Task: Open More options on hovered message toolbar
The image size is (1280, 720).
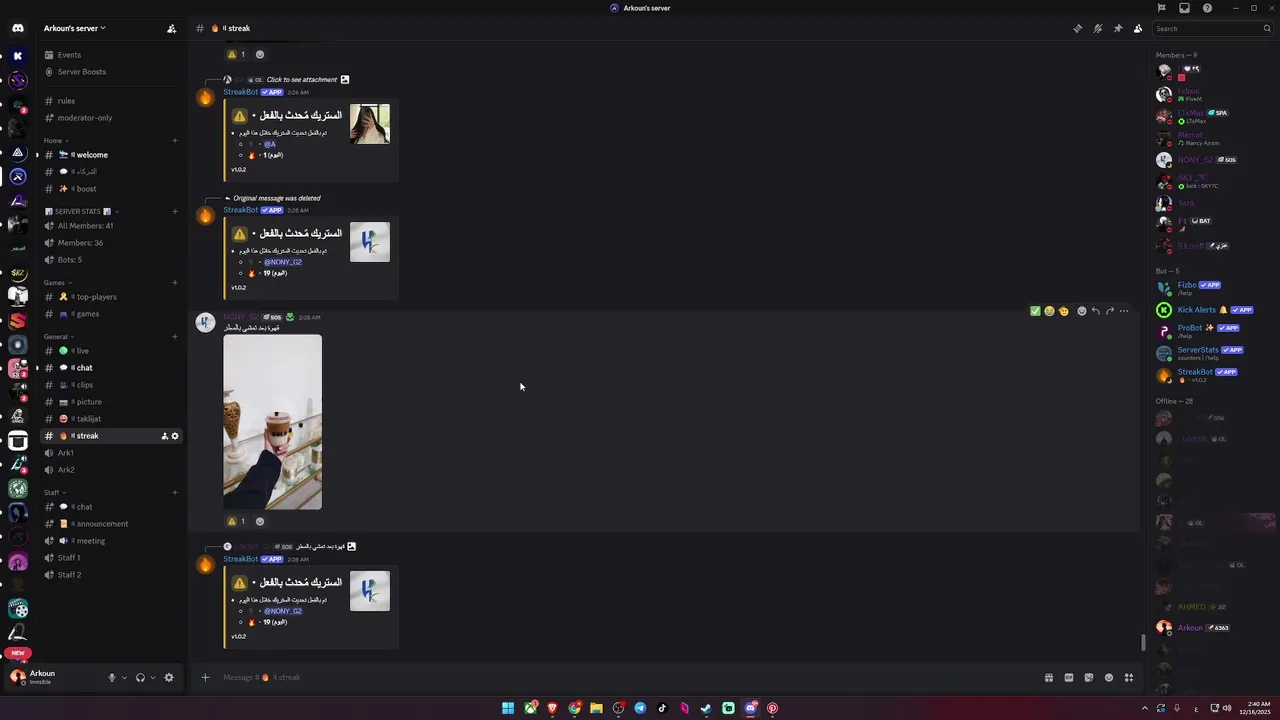Action: coord(1124,311)
